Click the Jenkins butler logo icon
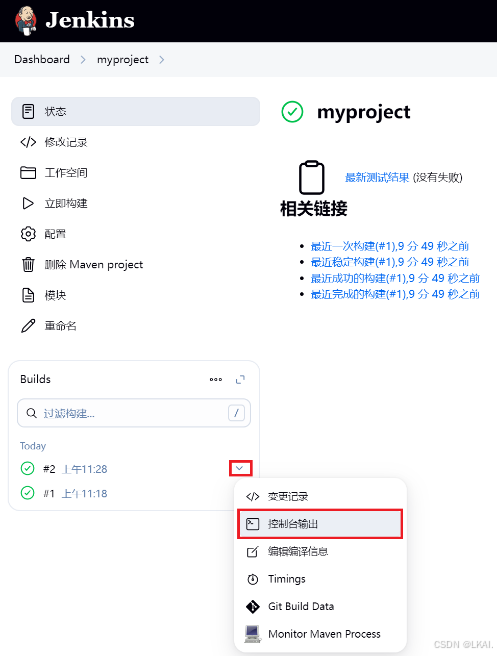Image resolution: width=497 pixels, height=656 pixels. [x=26, y=21]
